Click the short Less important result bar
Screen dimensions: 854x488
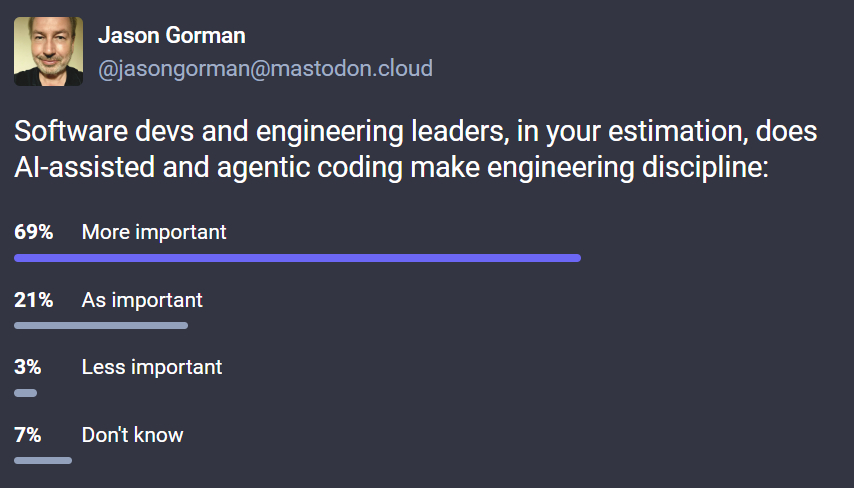pyautogui.click(x=25, y=393)
